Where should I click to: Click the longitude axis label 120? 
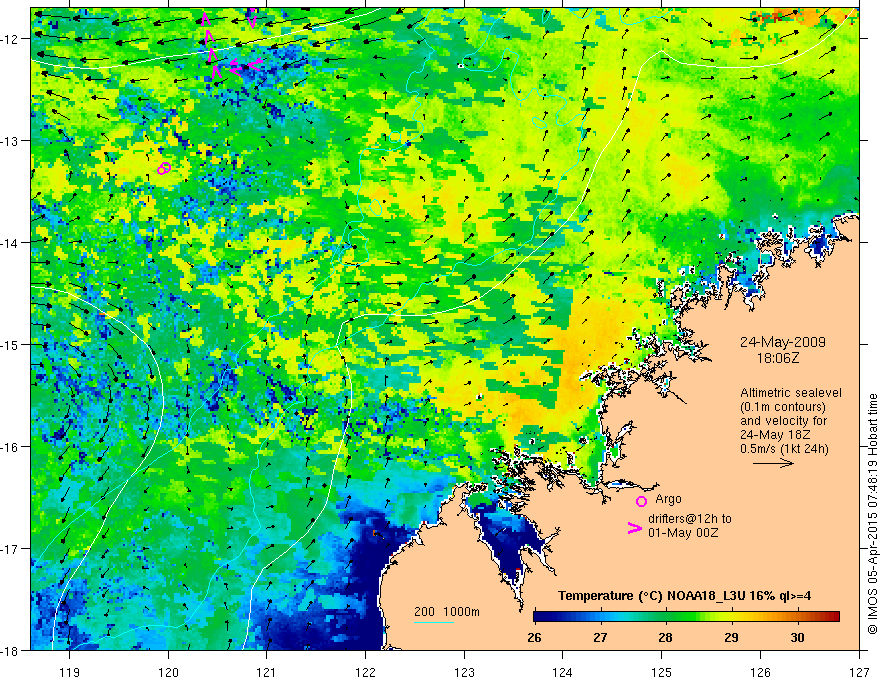click(x=168, y=672)
